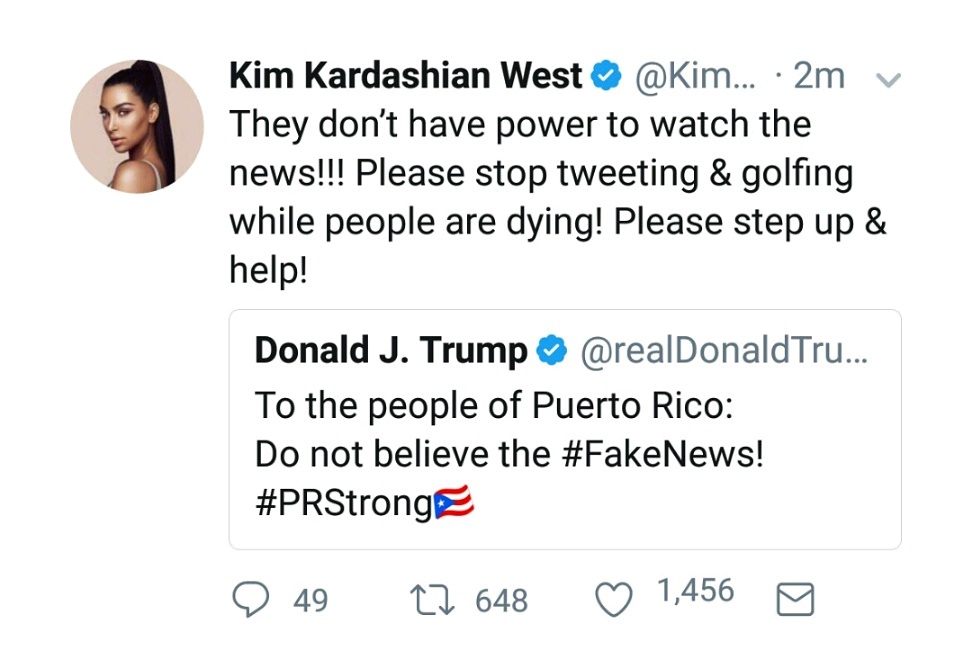Like the tweet with the heart icon
Viewport: 972px width, 661px height.
(612, 599)
